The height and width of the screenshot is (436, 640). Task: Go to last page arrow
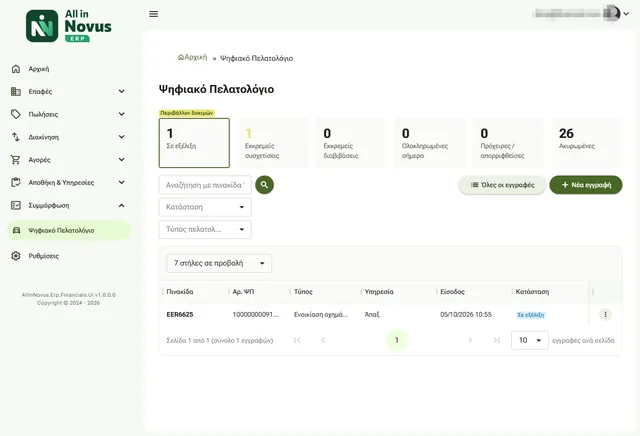pos(496,340)
